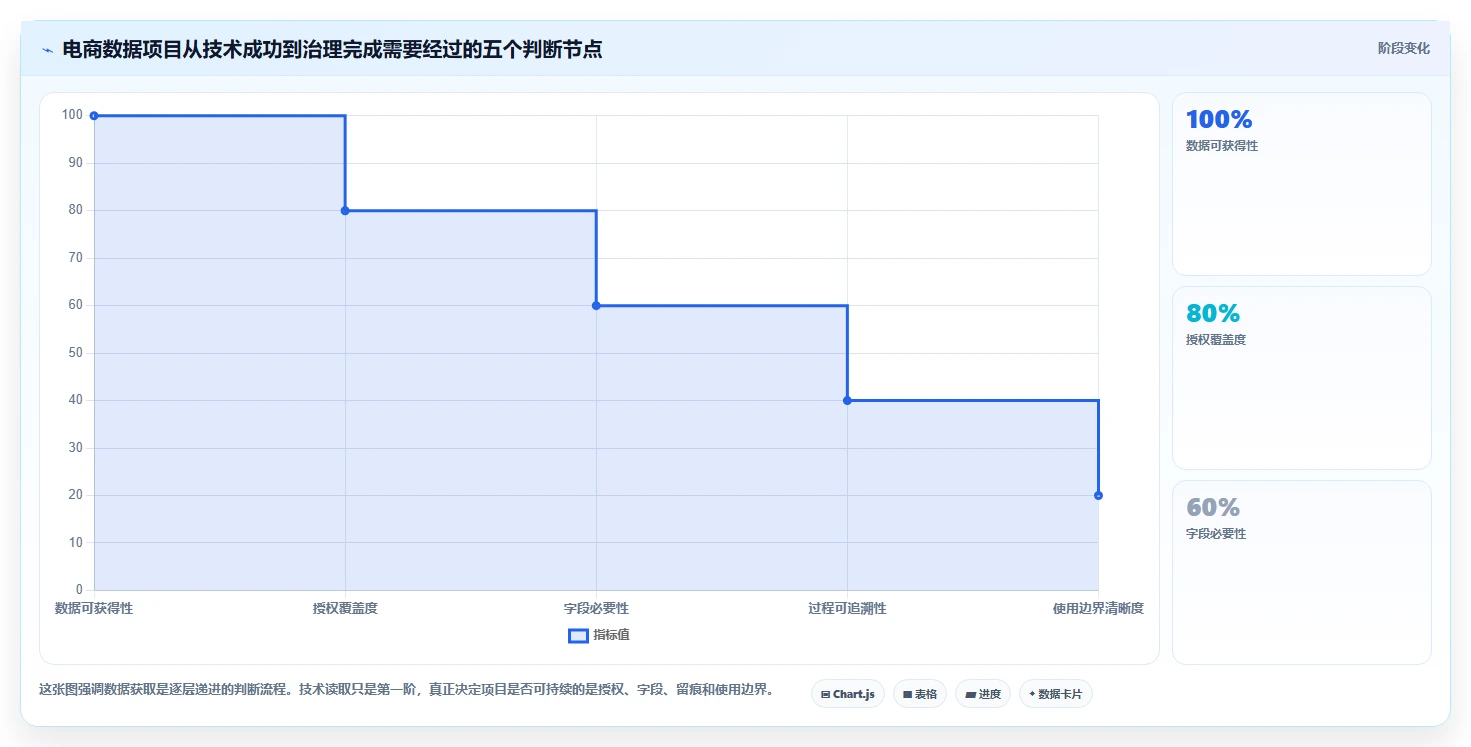Click the data point at 数据可获得性 100
The height and width of the screenshot is (747, 1471).
[x=94, y=116]
